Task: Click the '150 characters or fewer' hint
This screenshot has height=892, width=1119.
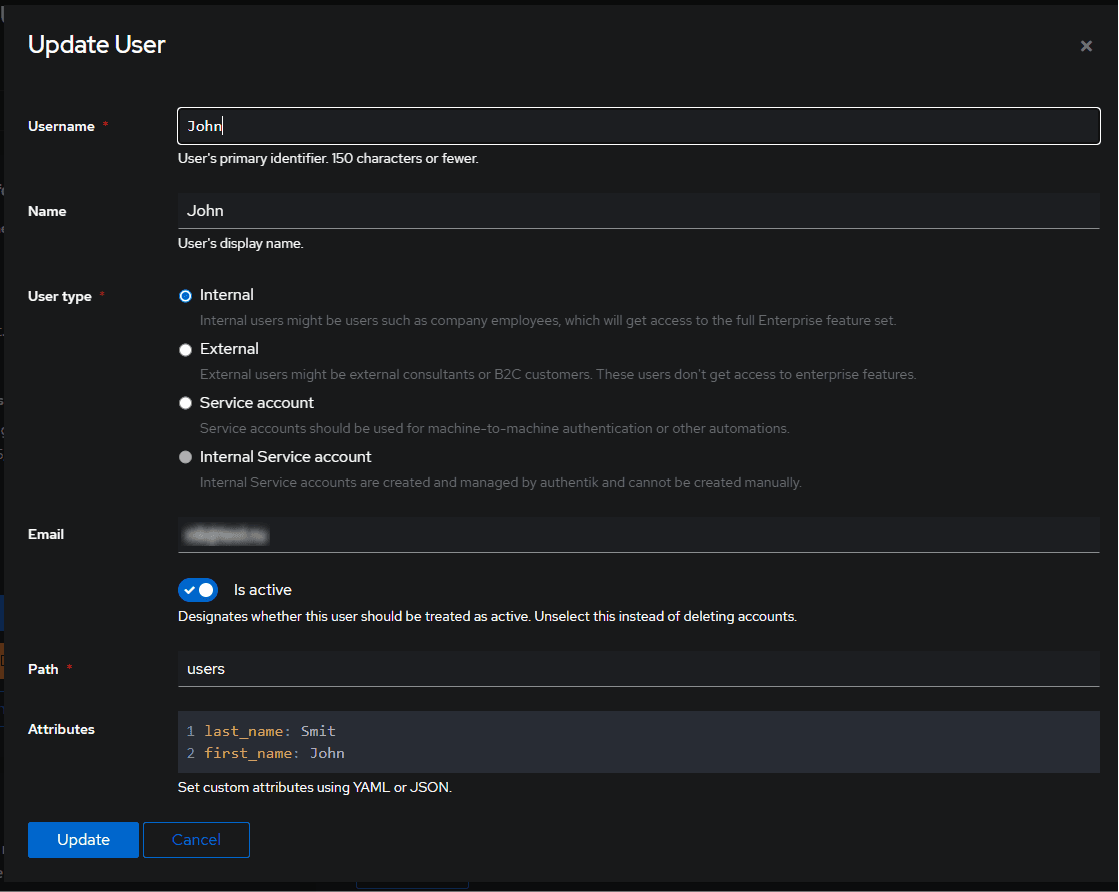Action: [x=405, y=158]
